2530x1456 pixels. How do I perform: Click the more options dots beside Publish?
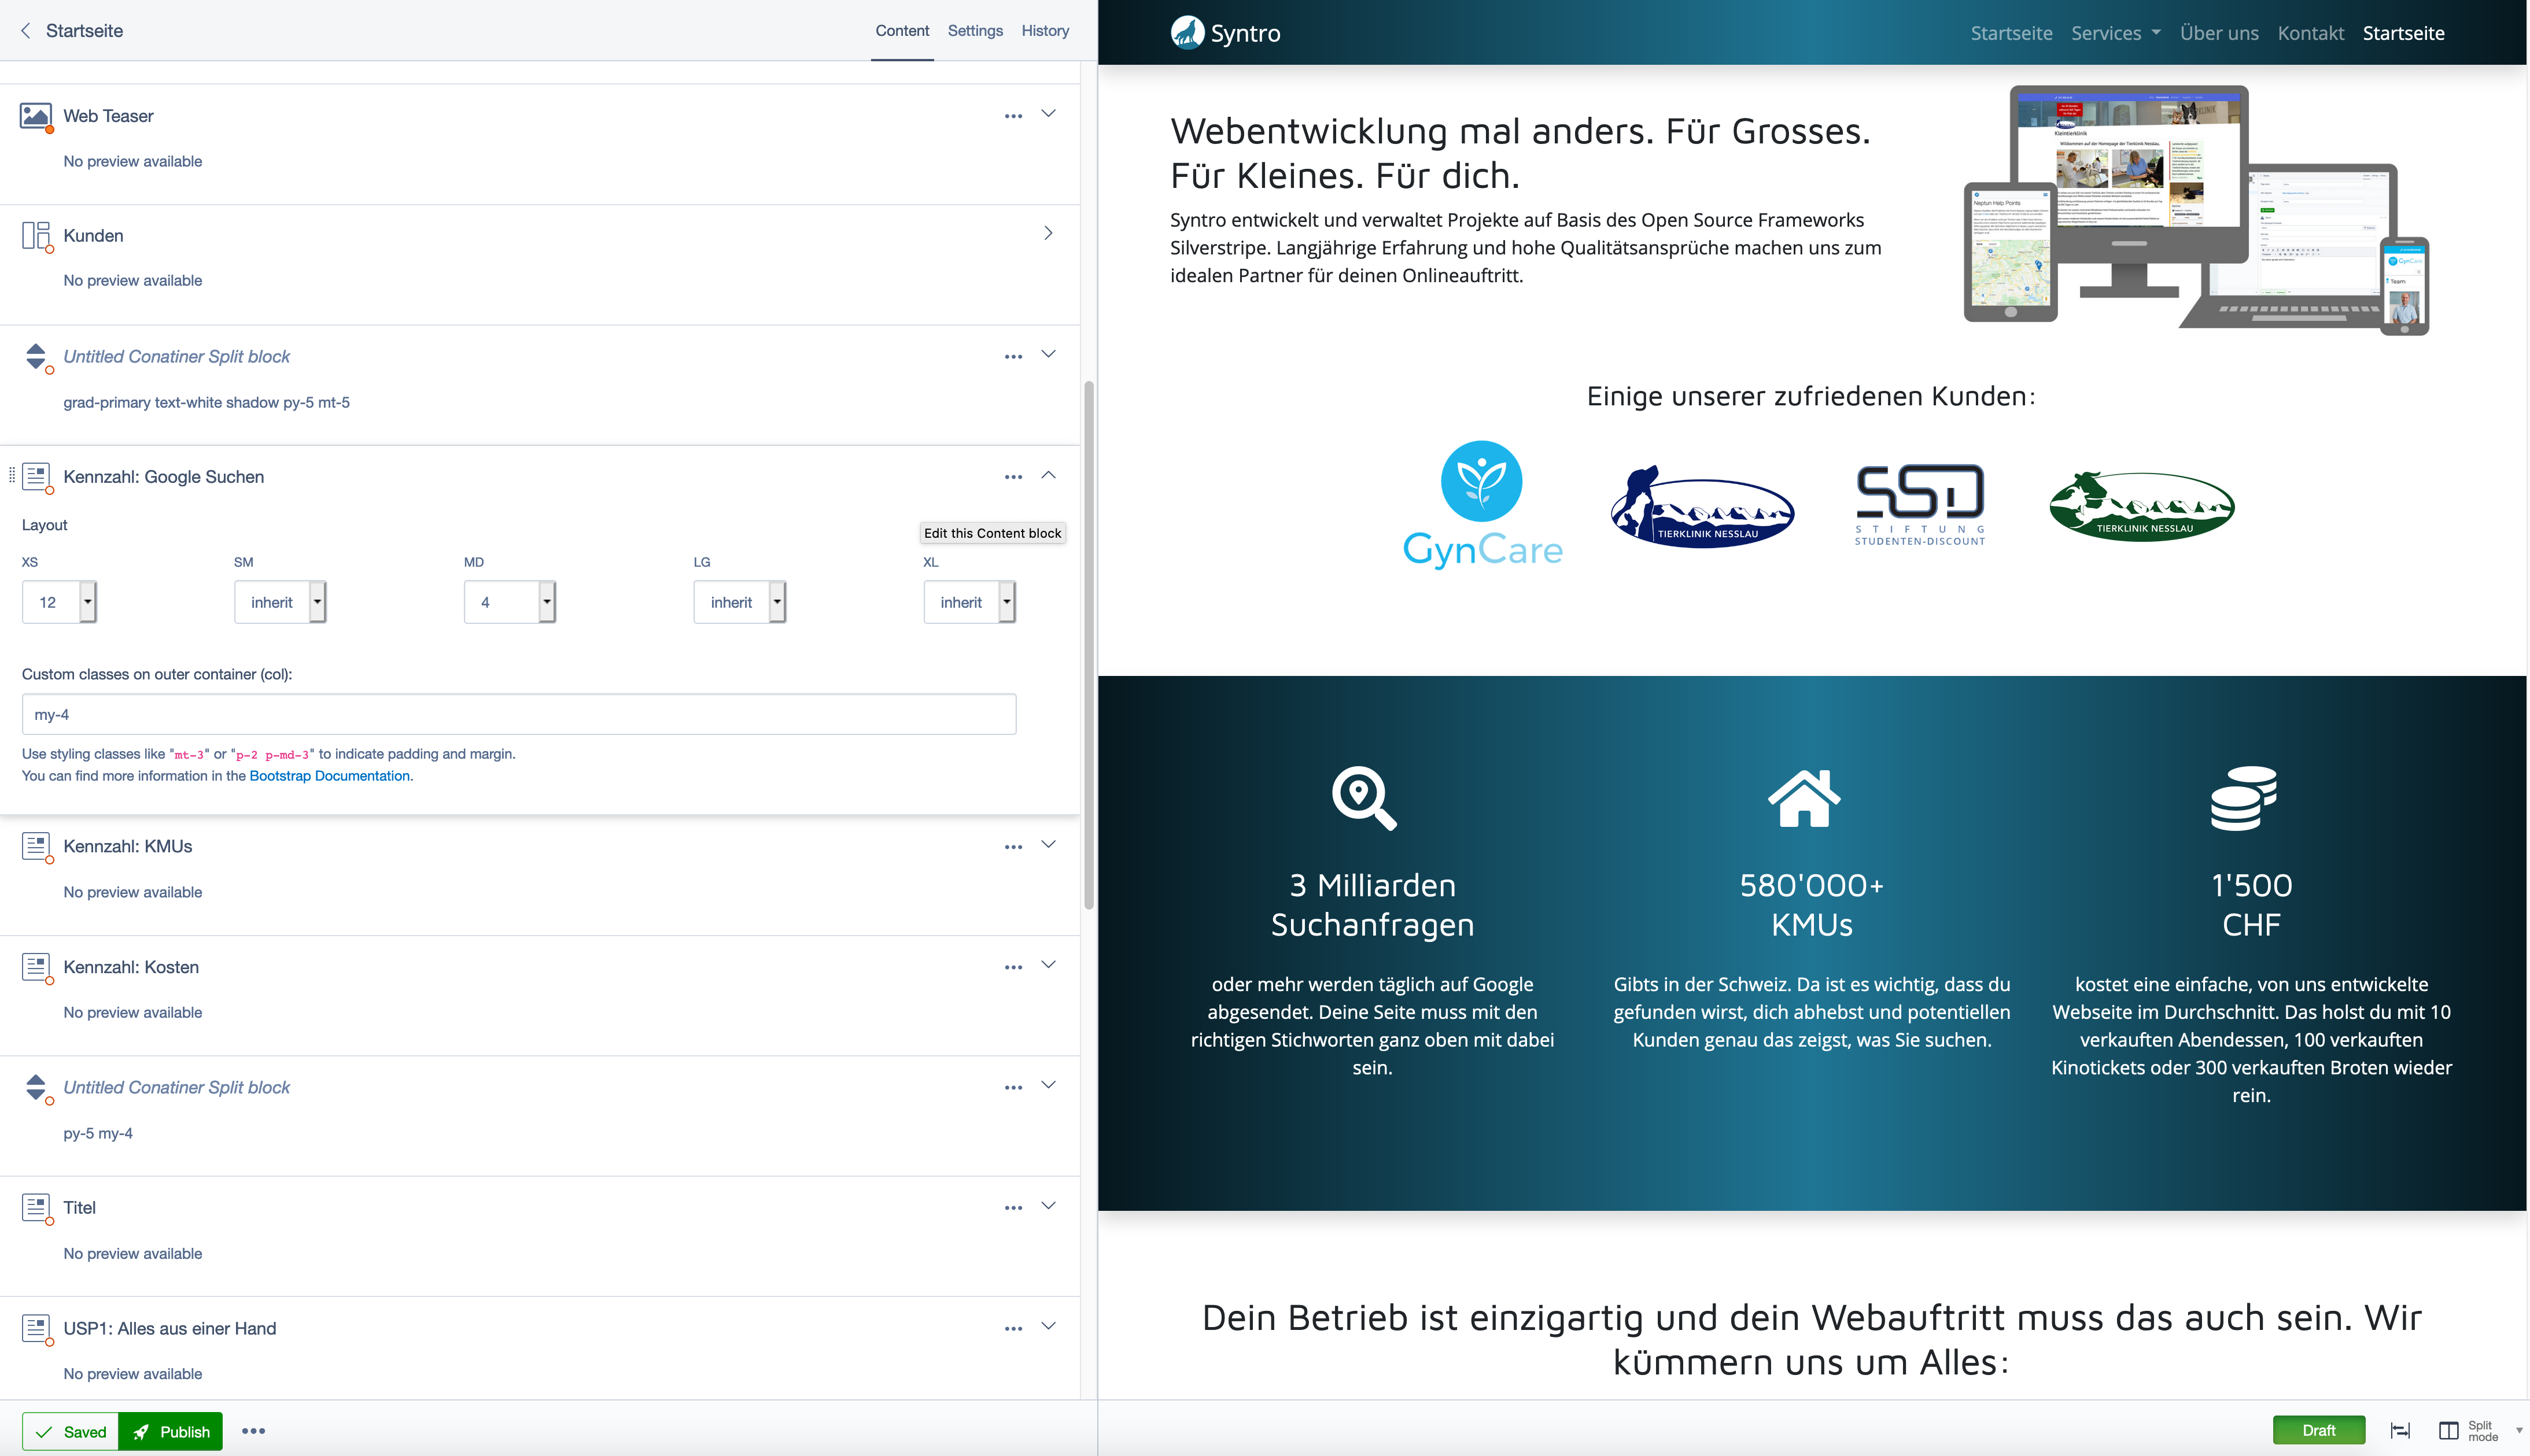[x=253, y=1431]
